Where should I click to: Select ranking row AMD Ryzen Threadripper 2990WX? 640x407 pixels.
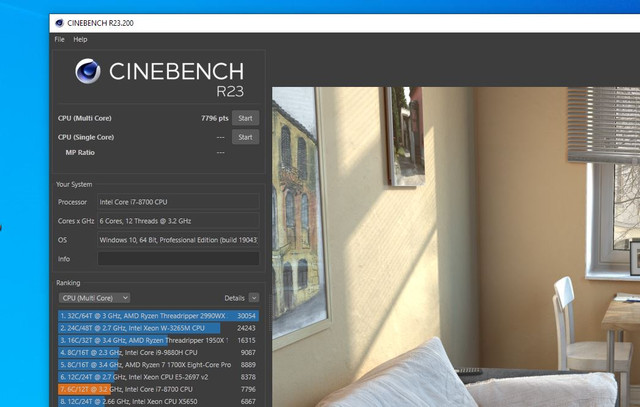[x=158, y=316]
